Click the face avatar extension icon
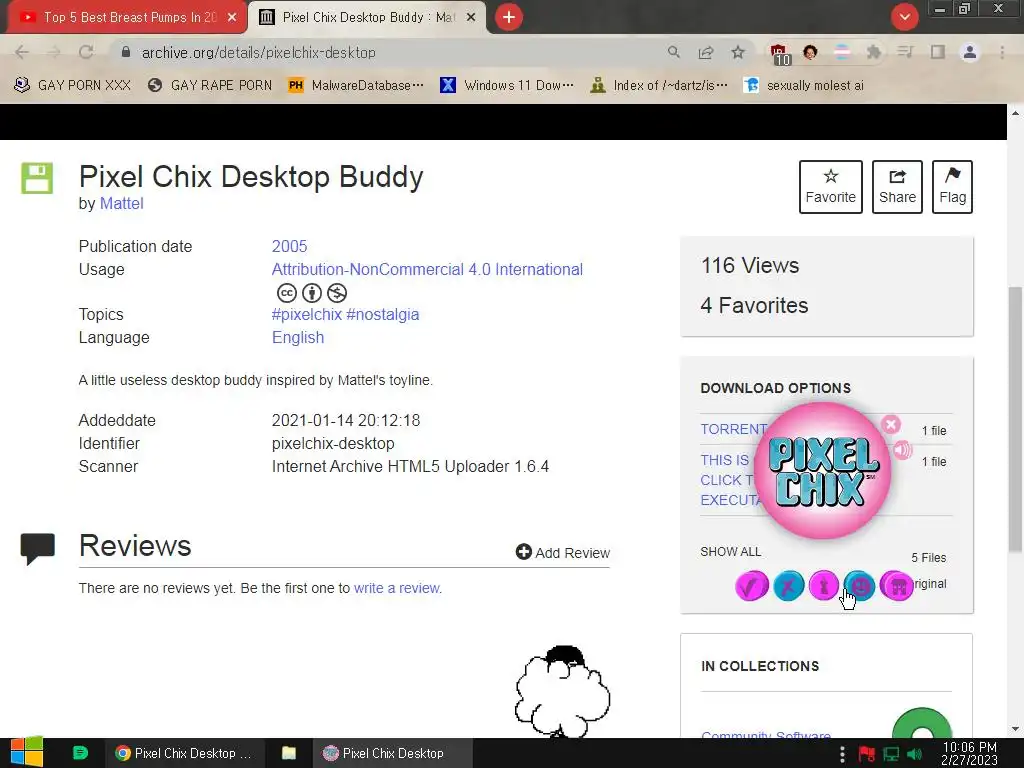This screenshot has width=1024, height=768. (810, 52)
